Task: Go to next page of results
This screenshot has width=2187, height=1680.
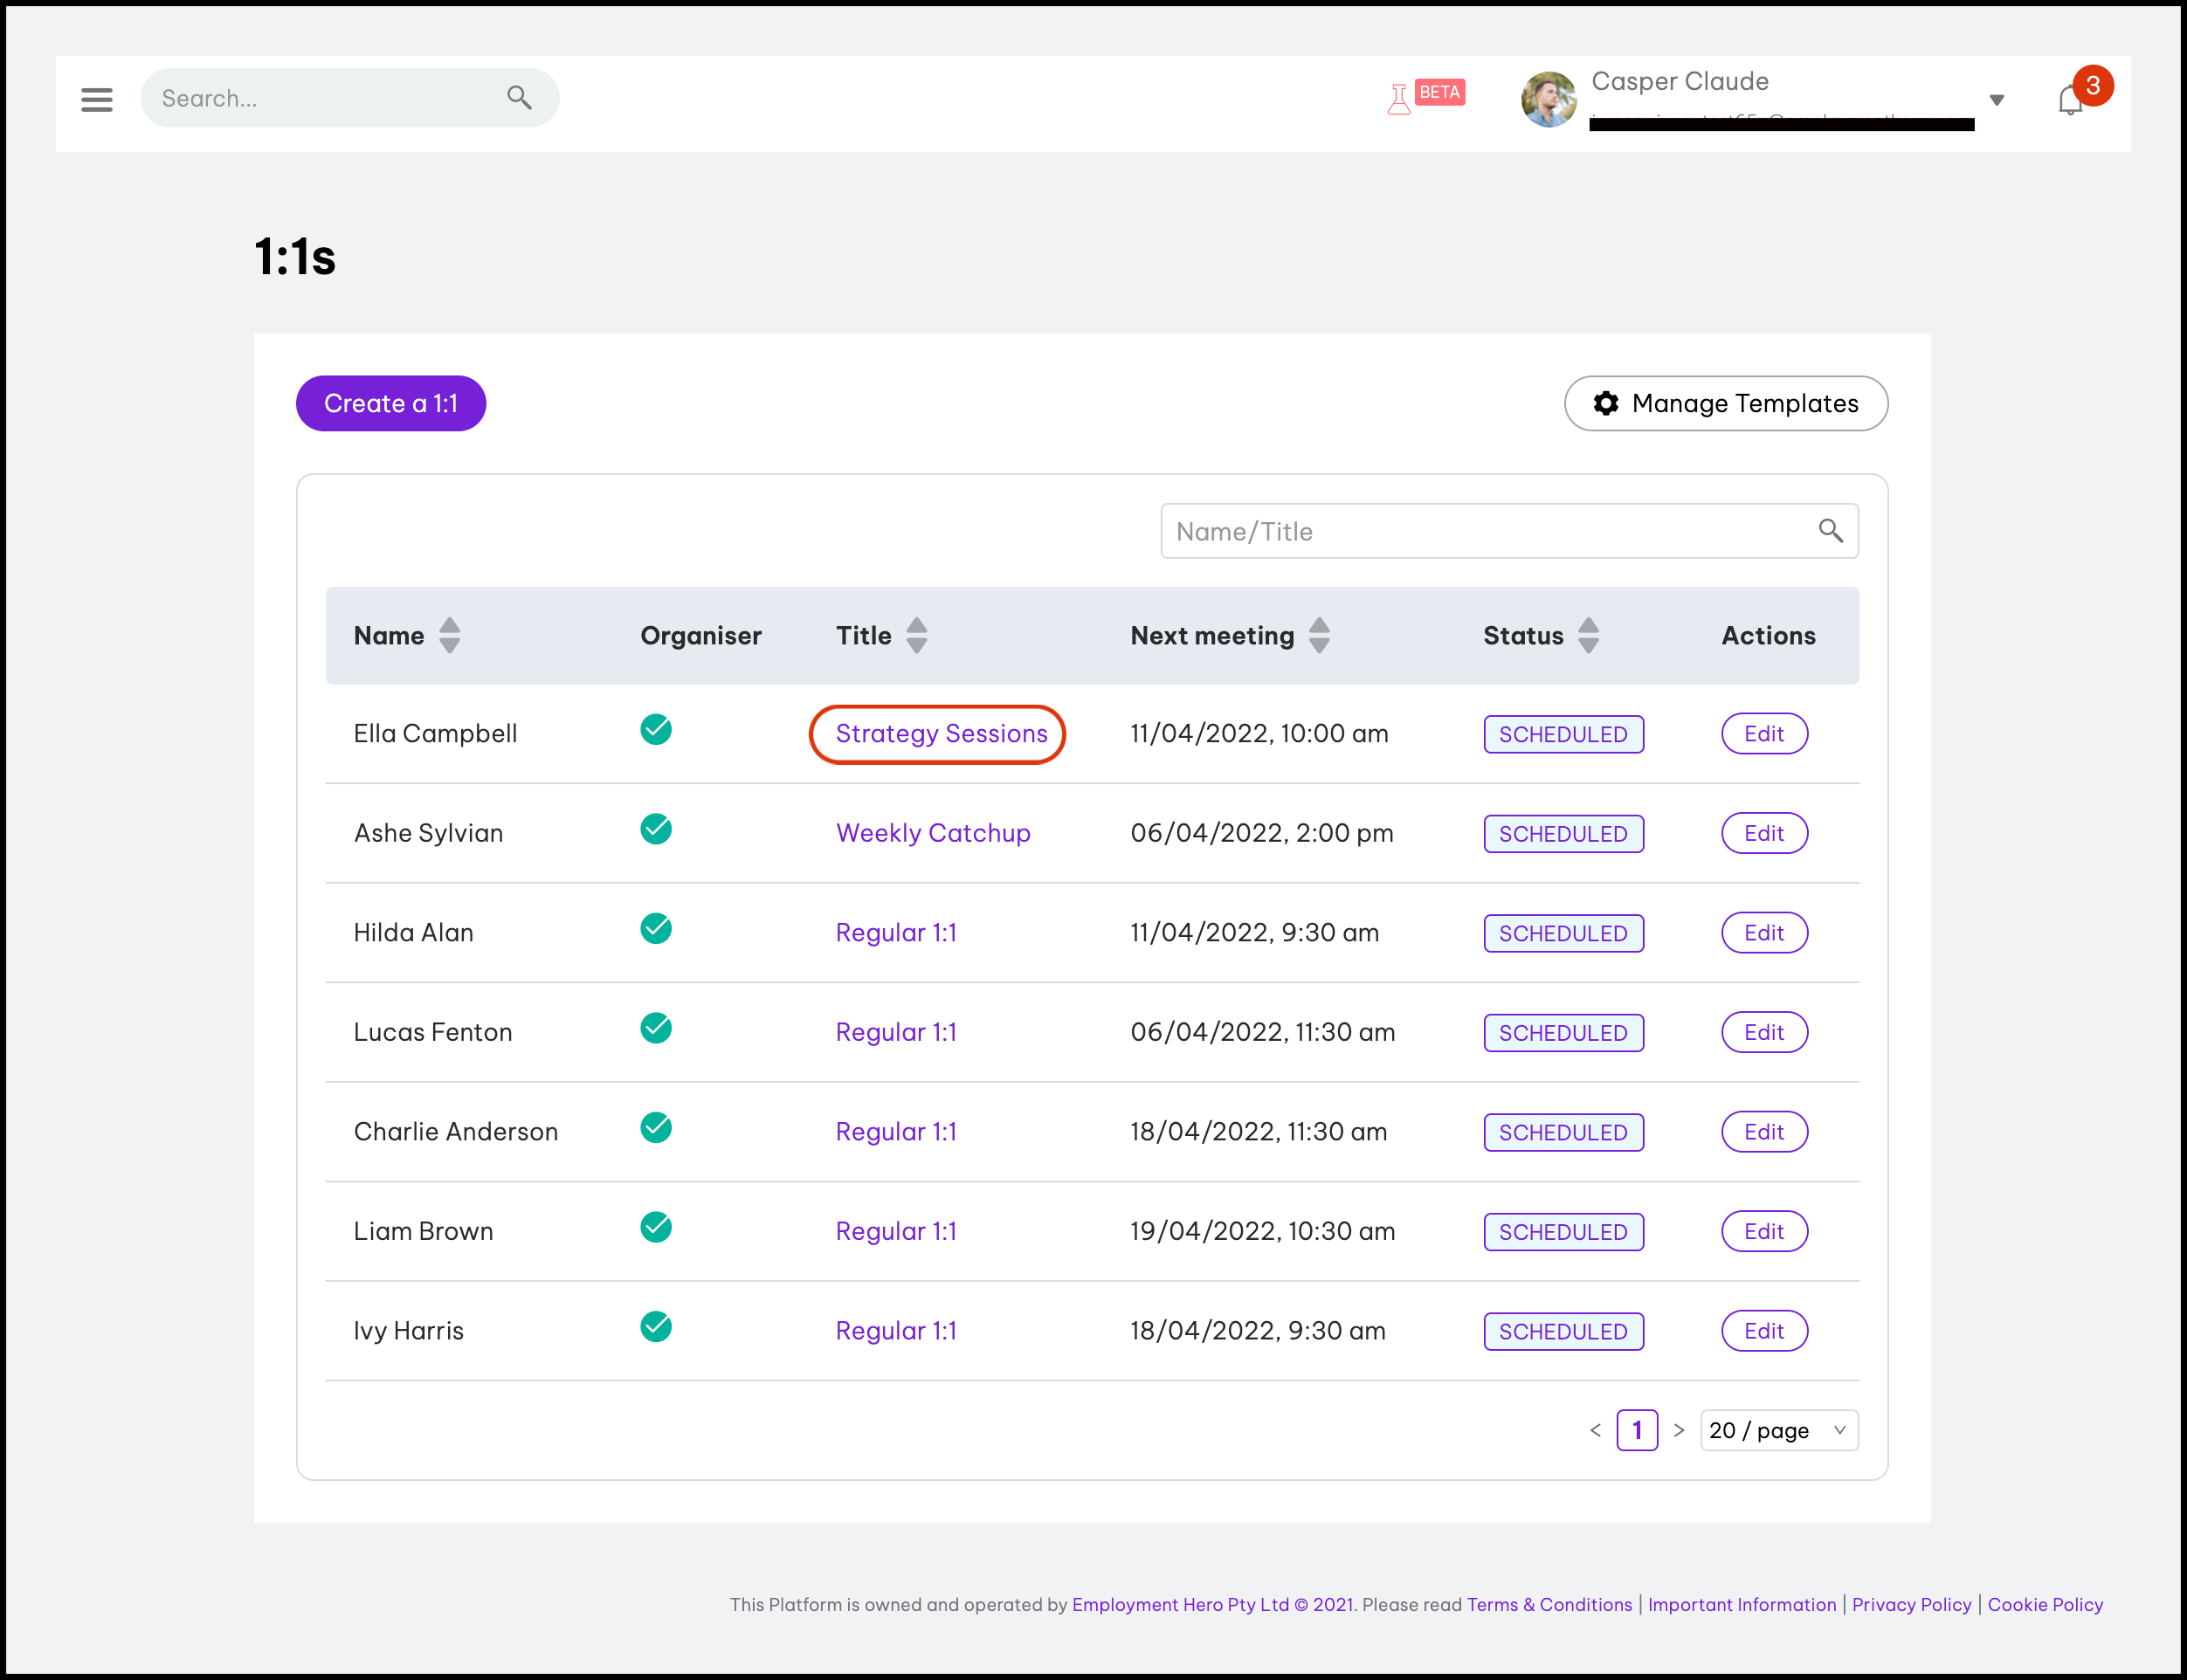Action: point(1679,1430)
